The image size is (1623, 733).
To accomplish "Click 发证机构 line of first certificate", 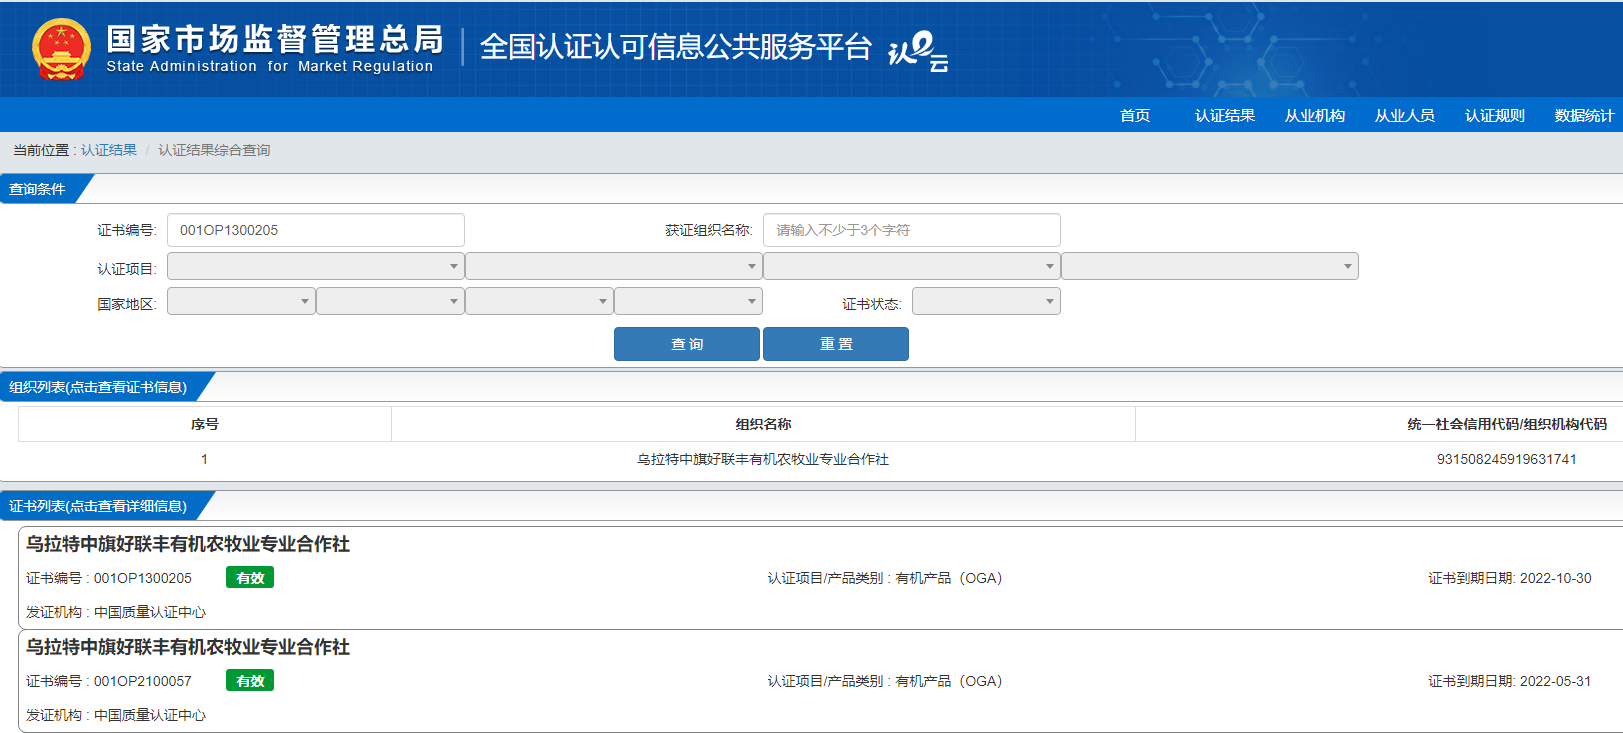I will (x=116, y=612).
